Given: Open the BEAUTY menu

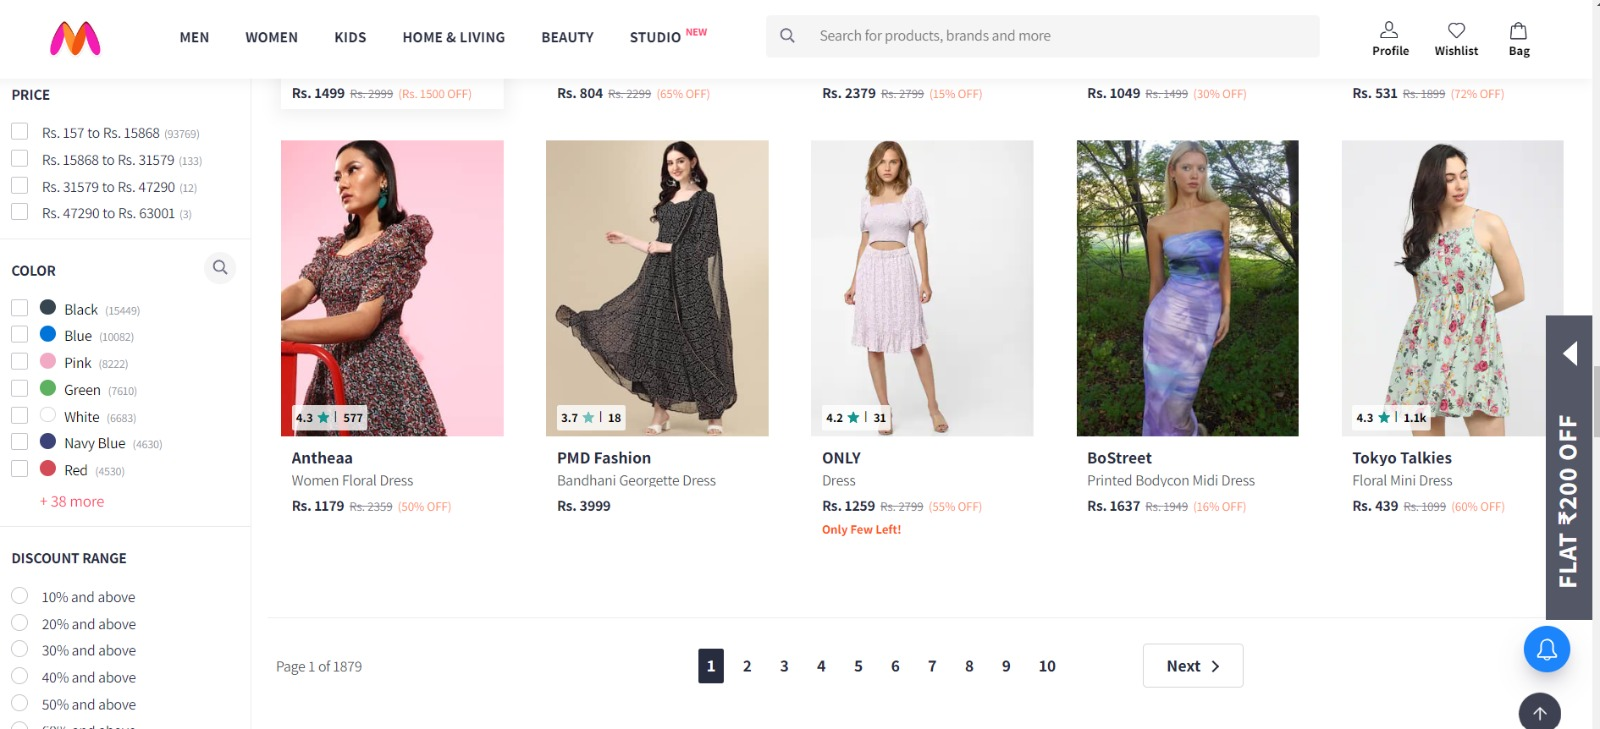Looking at the screenshot, I should pos(567,38).
